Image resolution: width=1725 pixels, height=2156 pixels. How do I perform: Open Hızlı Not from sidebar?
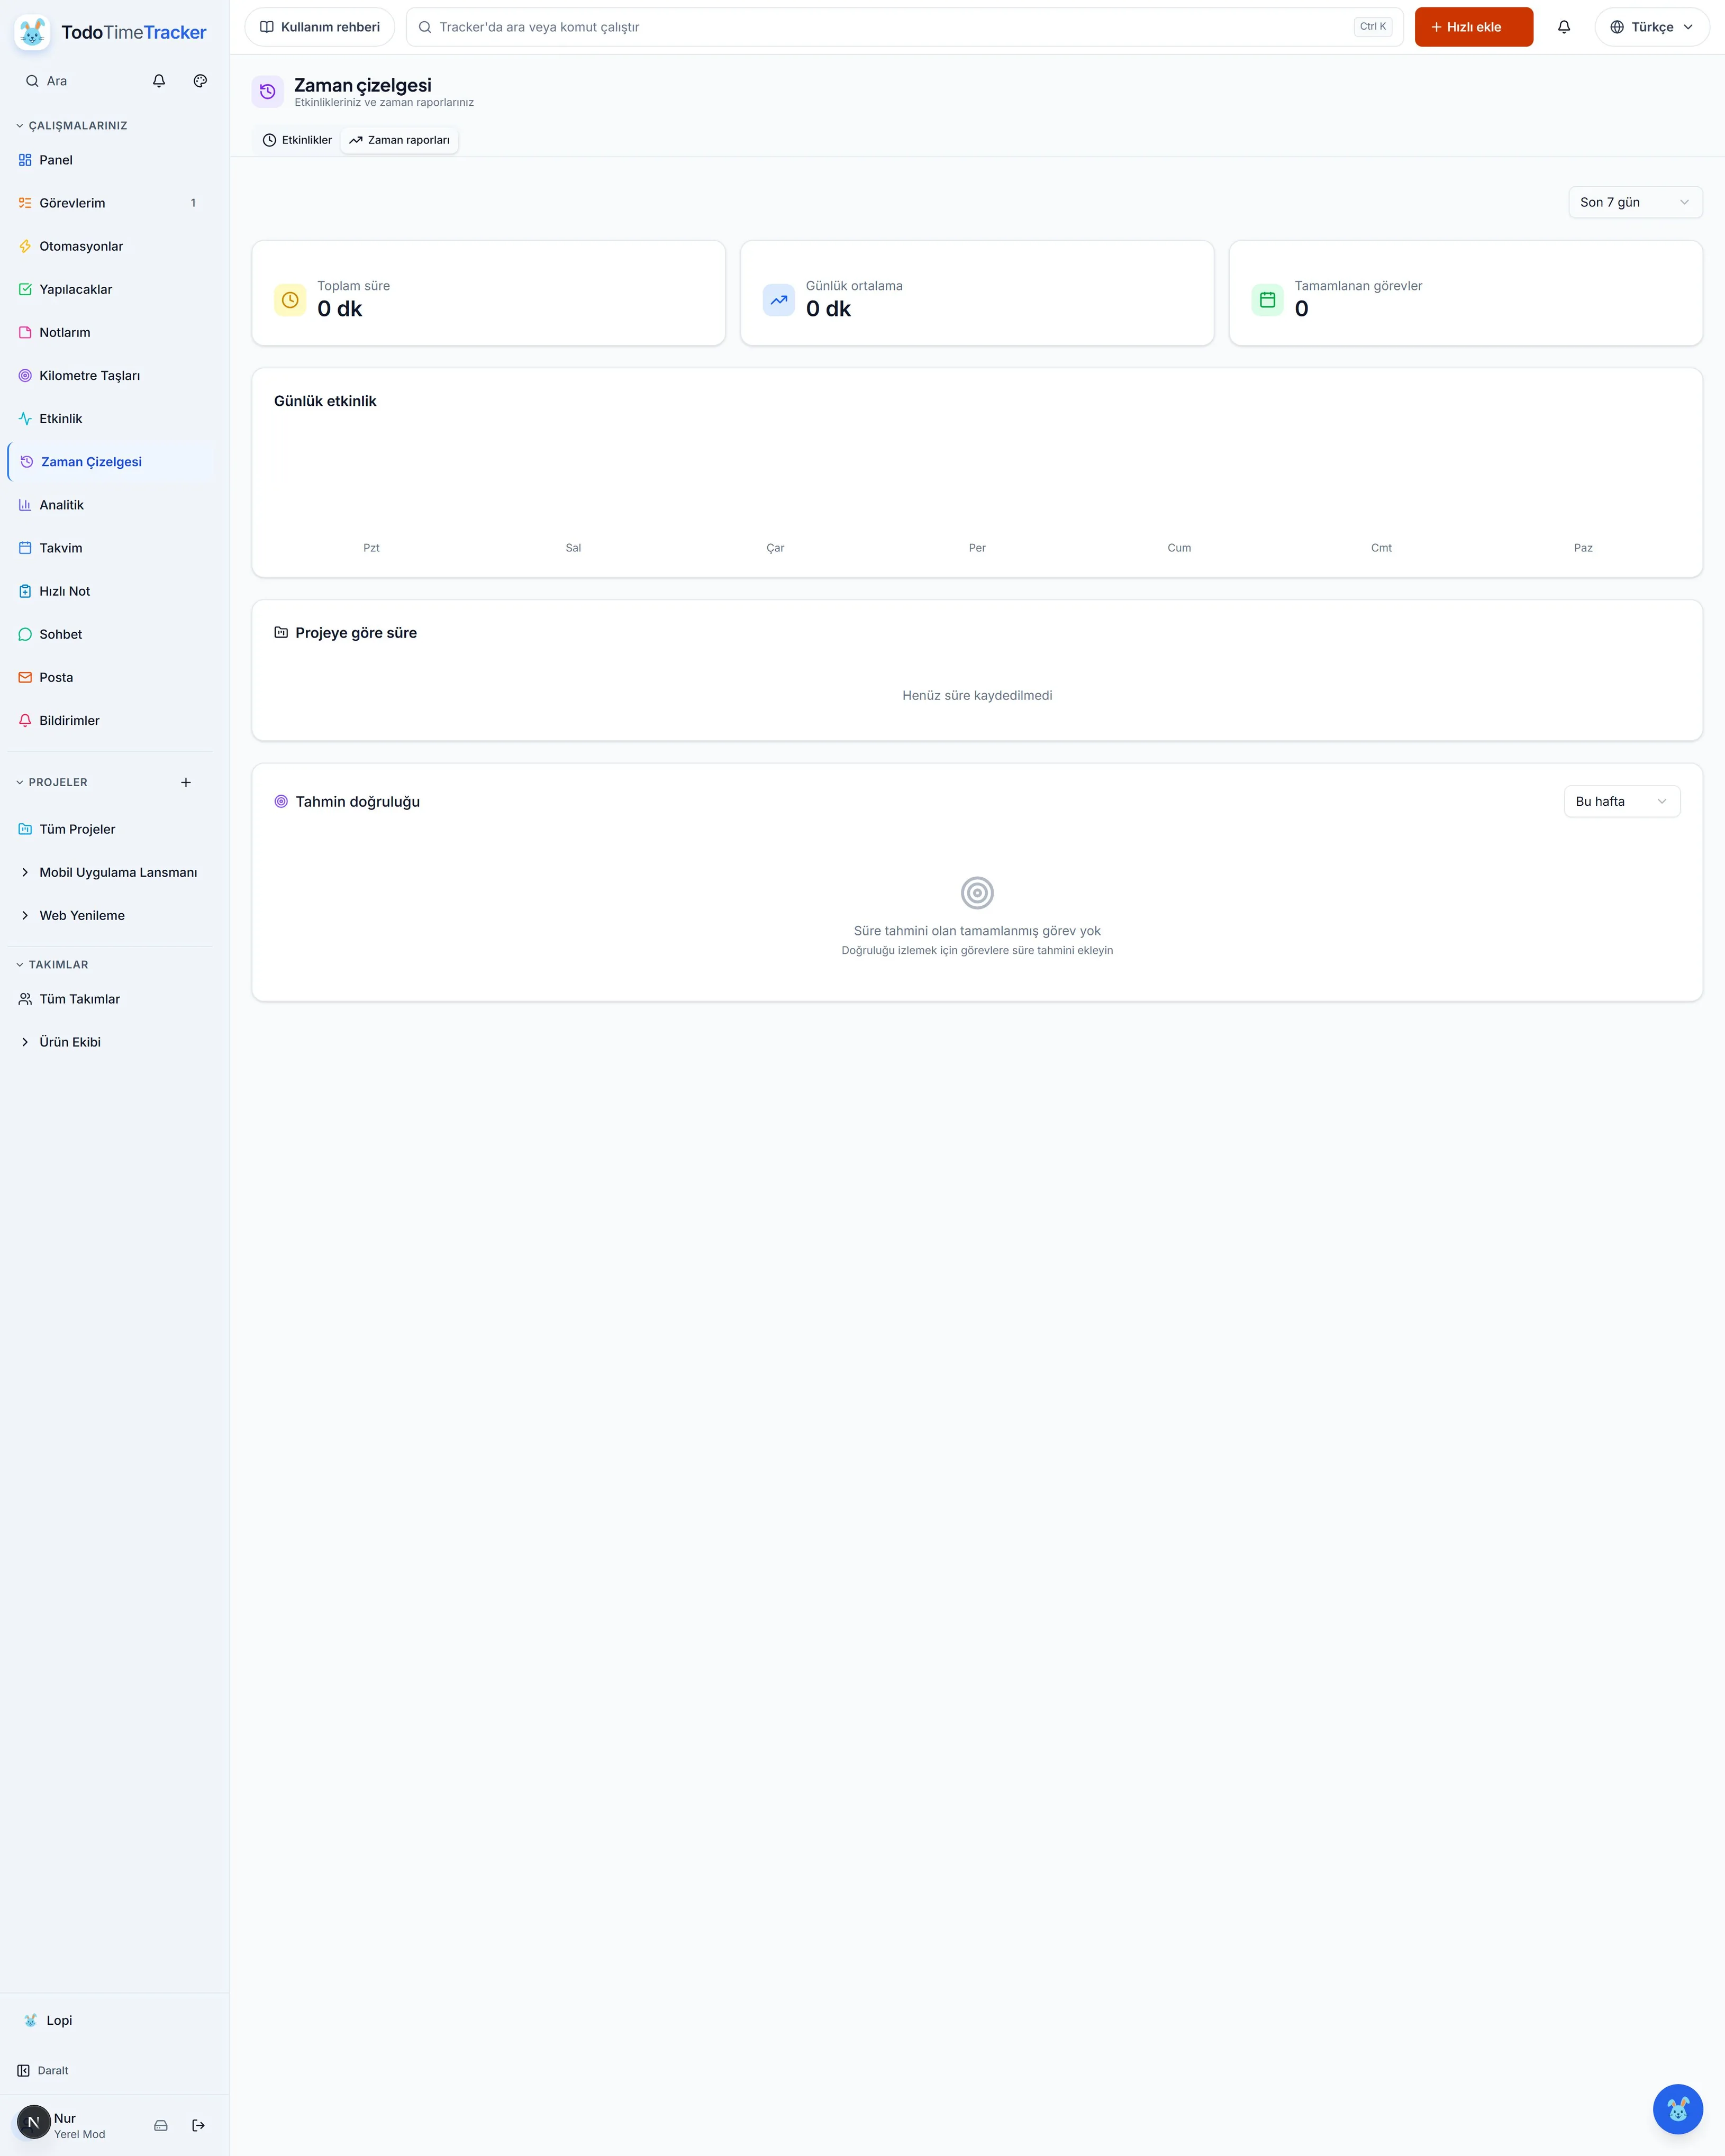tap(111, 591)
